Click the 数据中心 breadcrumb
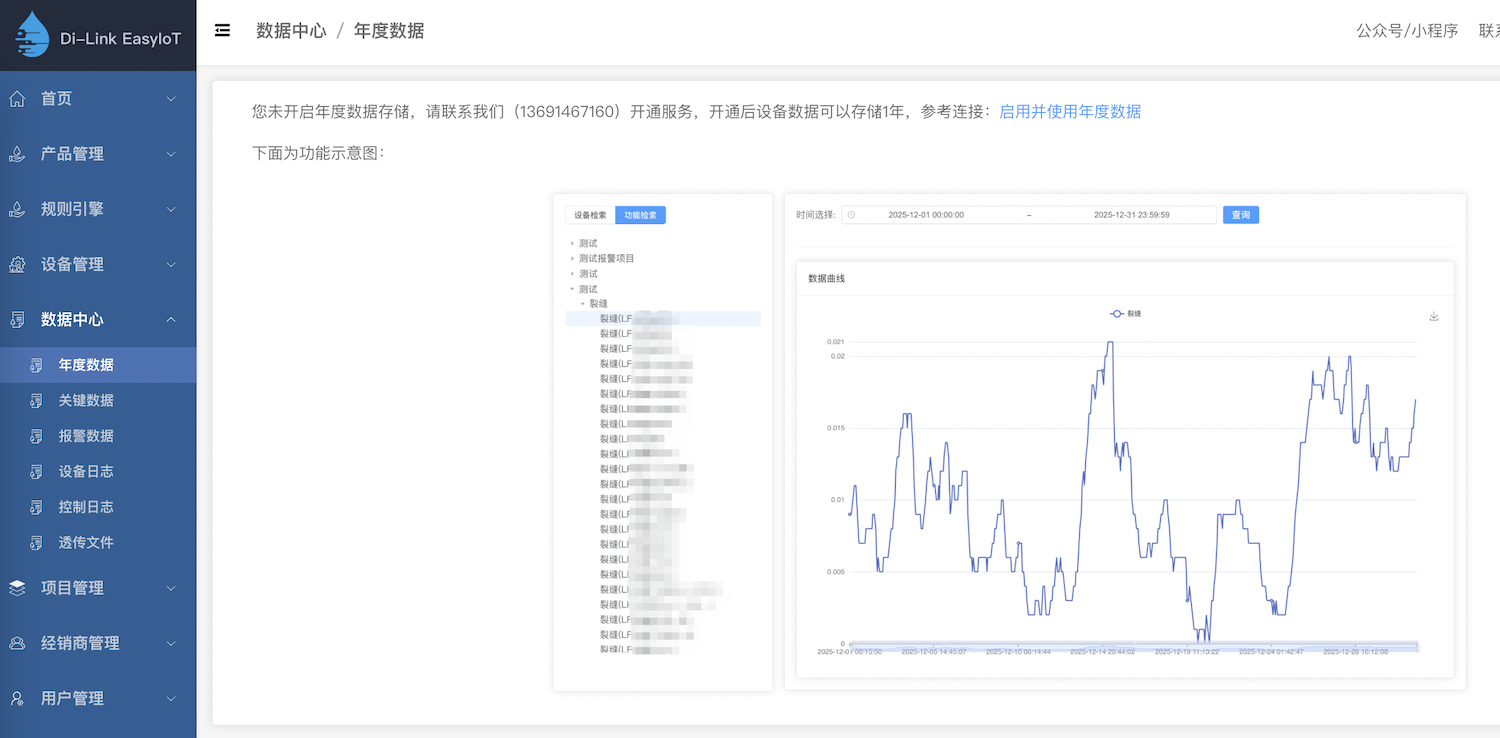Viewport: 1500px width, 738px height. [291, 31]
